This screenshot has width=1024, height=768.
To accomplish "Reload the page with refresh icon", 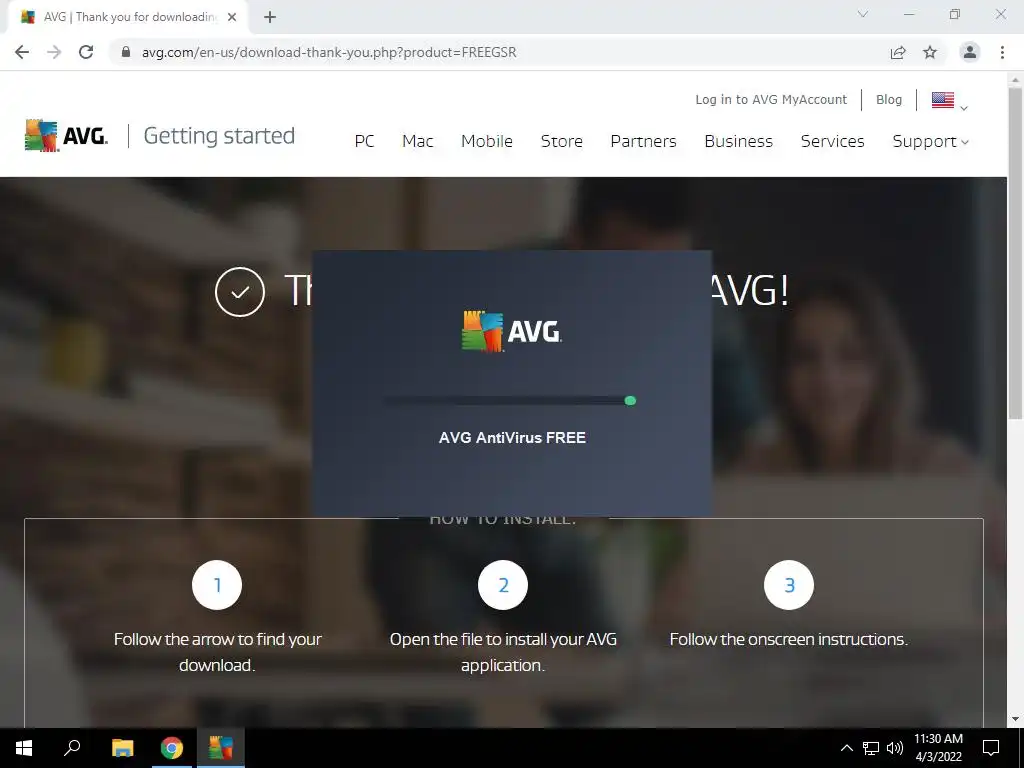I will point(86,52).
